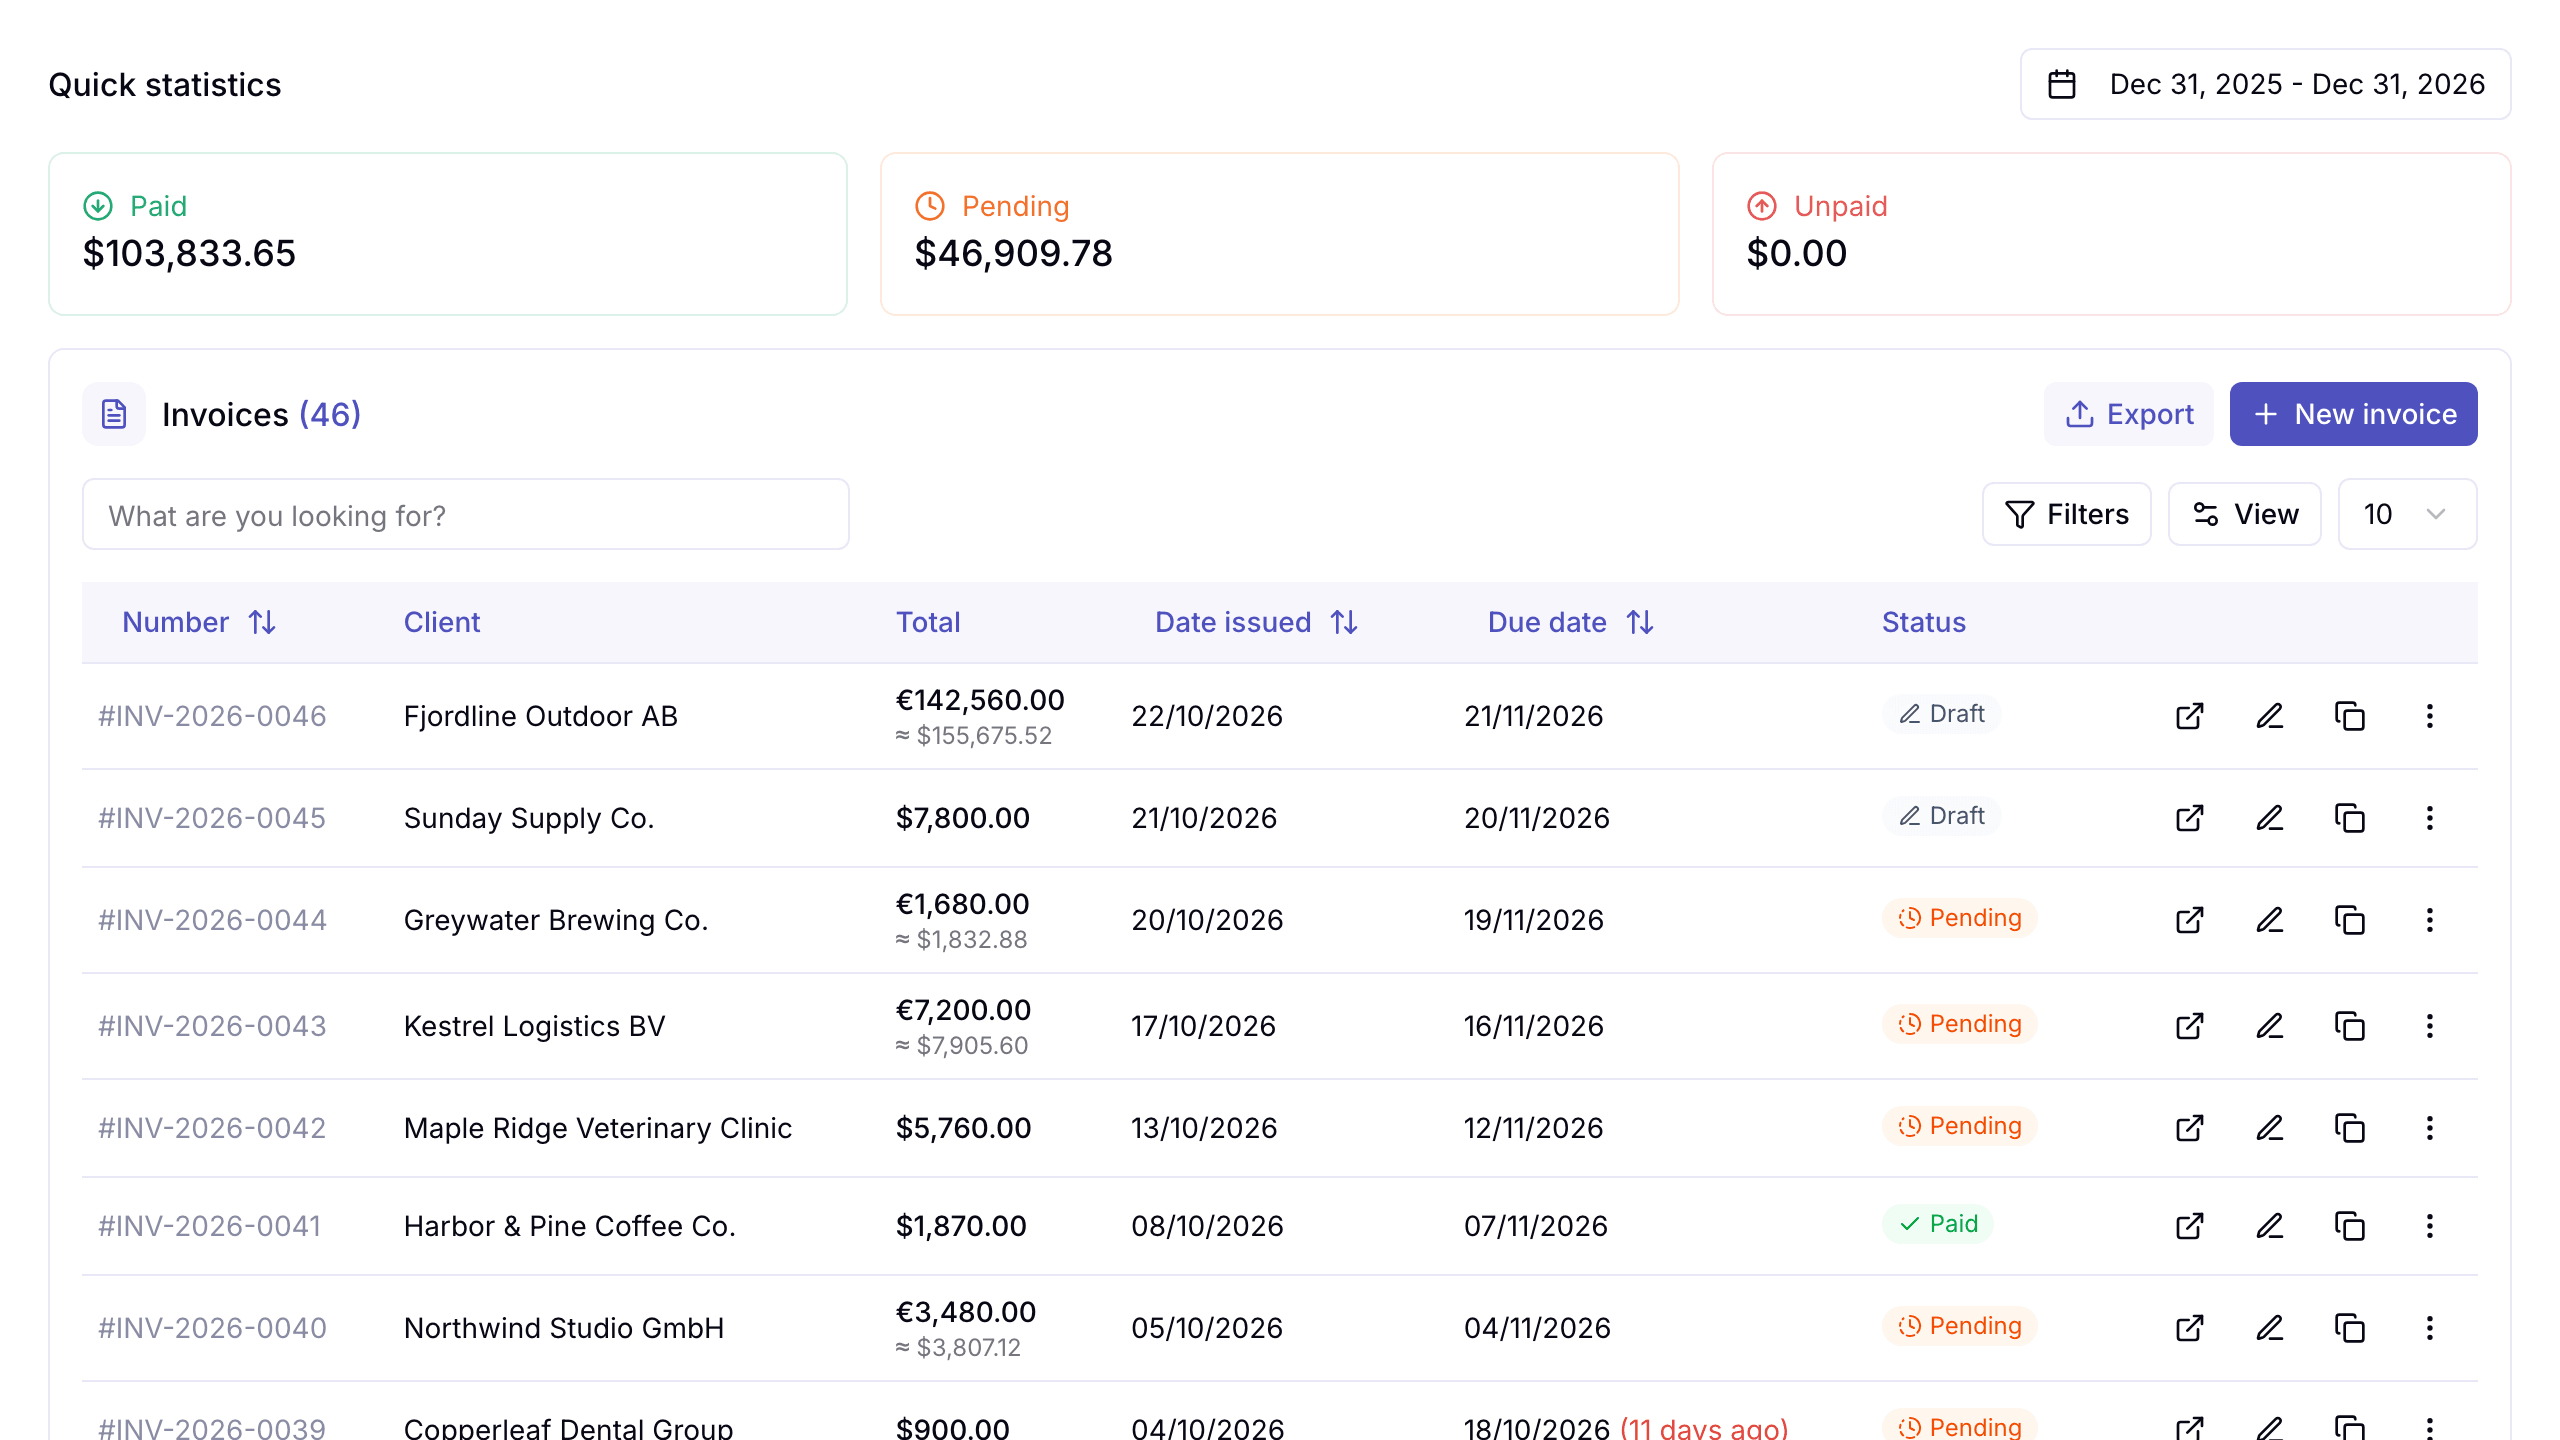Select the Unpaid statistics card
2560x1440 pixels.
click(2112, 234)
